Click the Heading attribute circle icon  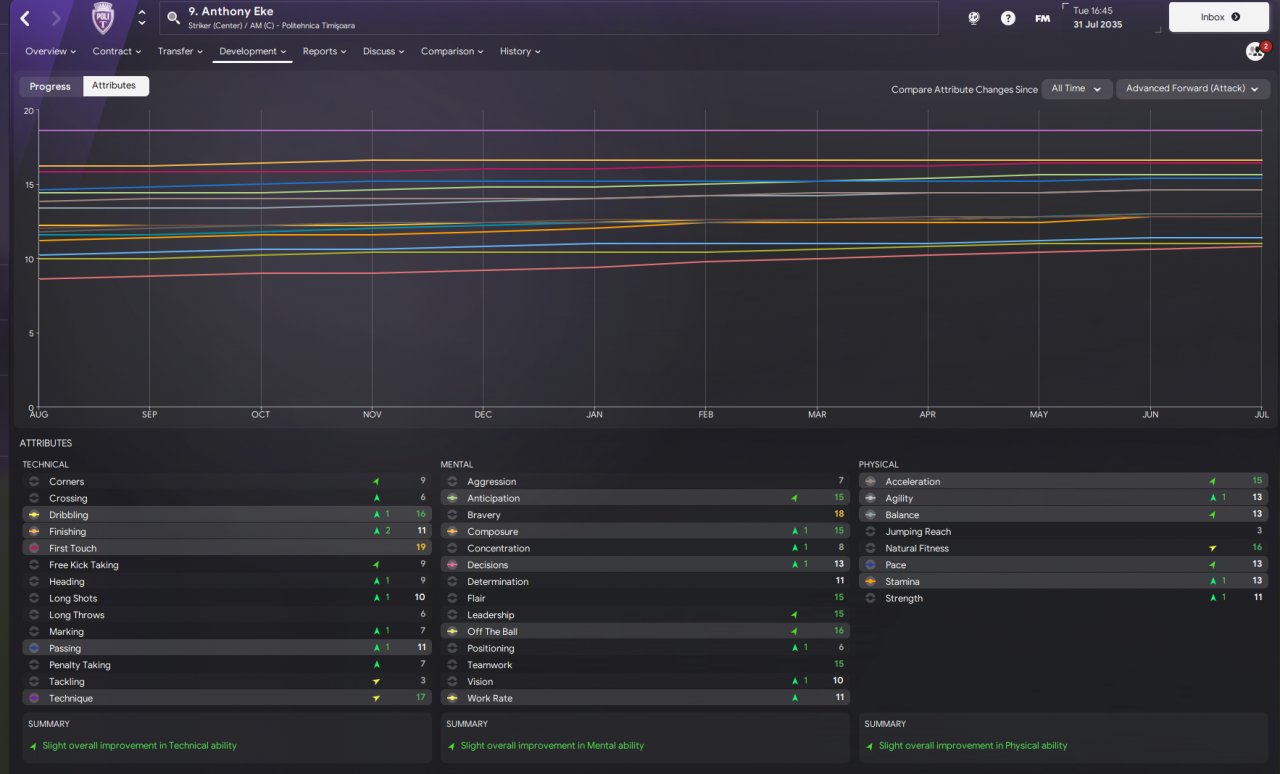[x=33, y=582]
